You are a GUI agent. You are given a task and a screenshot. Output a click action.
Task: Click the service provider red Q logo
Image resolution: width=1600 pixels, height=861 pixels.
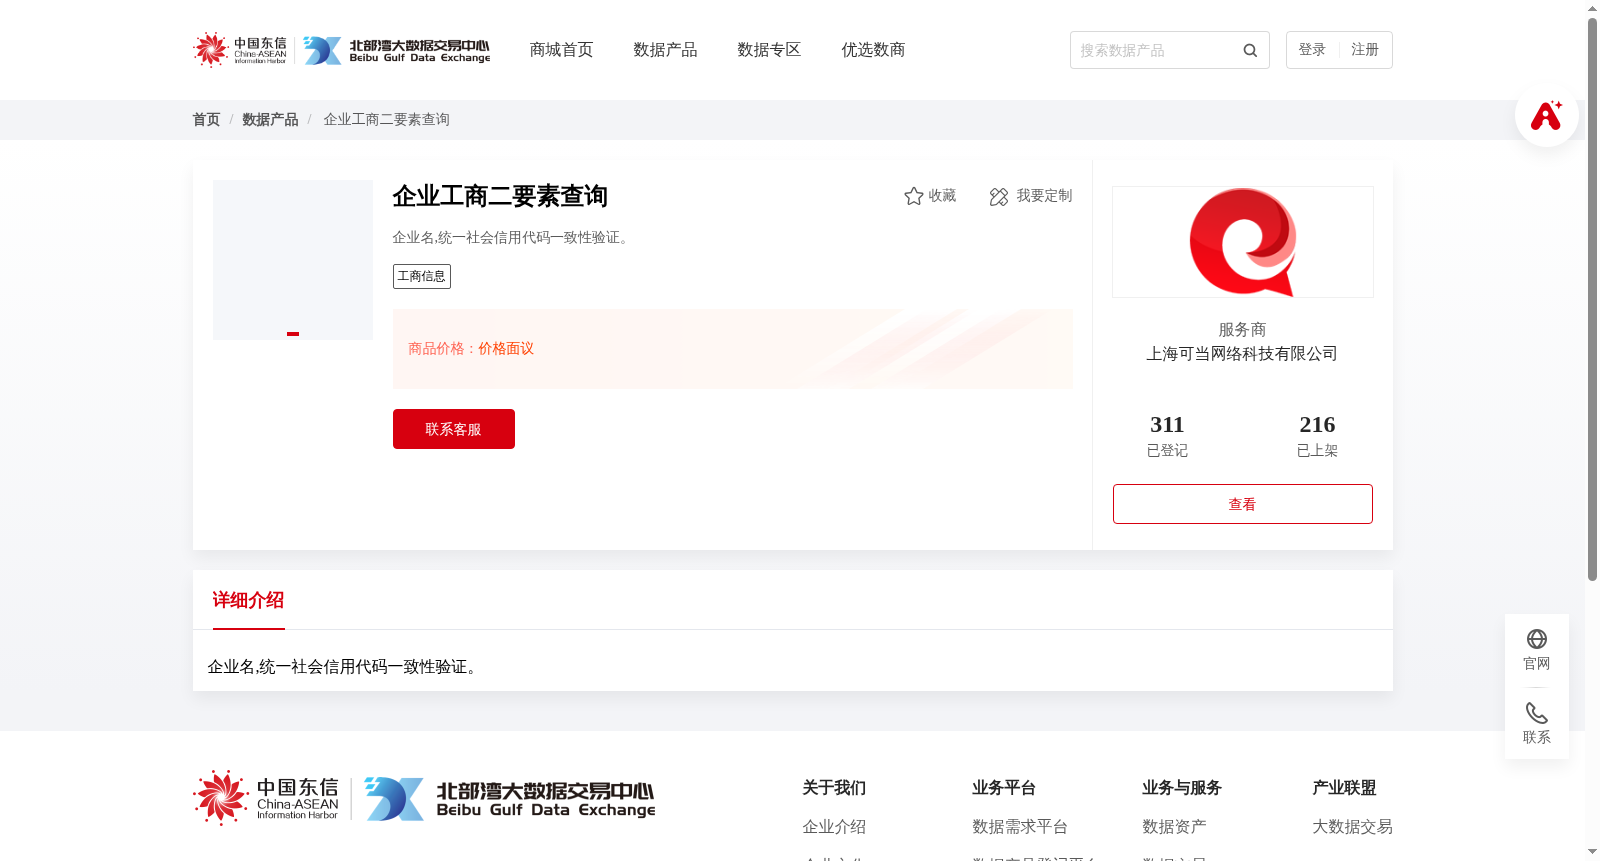point(1243,242)
